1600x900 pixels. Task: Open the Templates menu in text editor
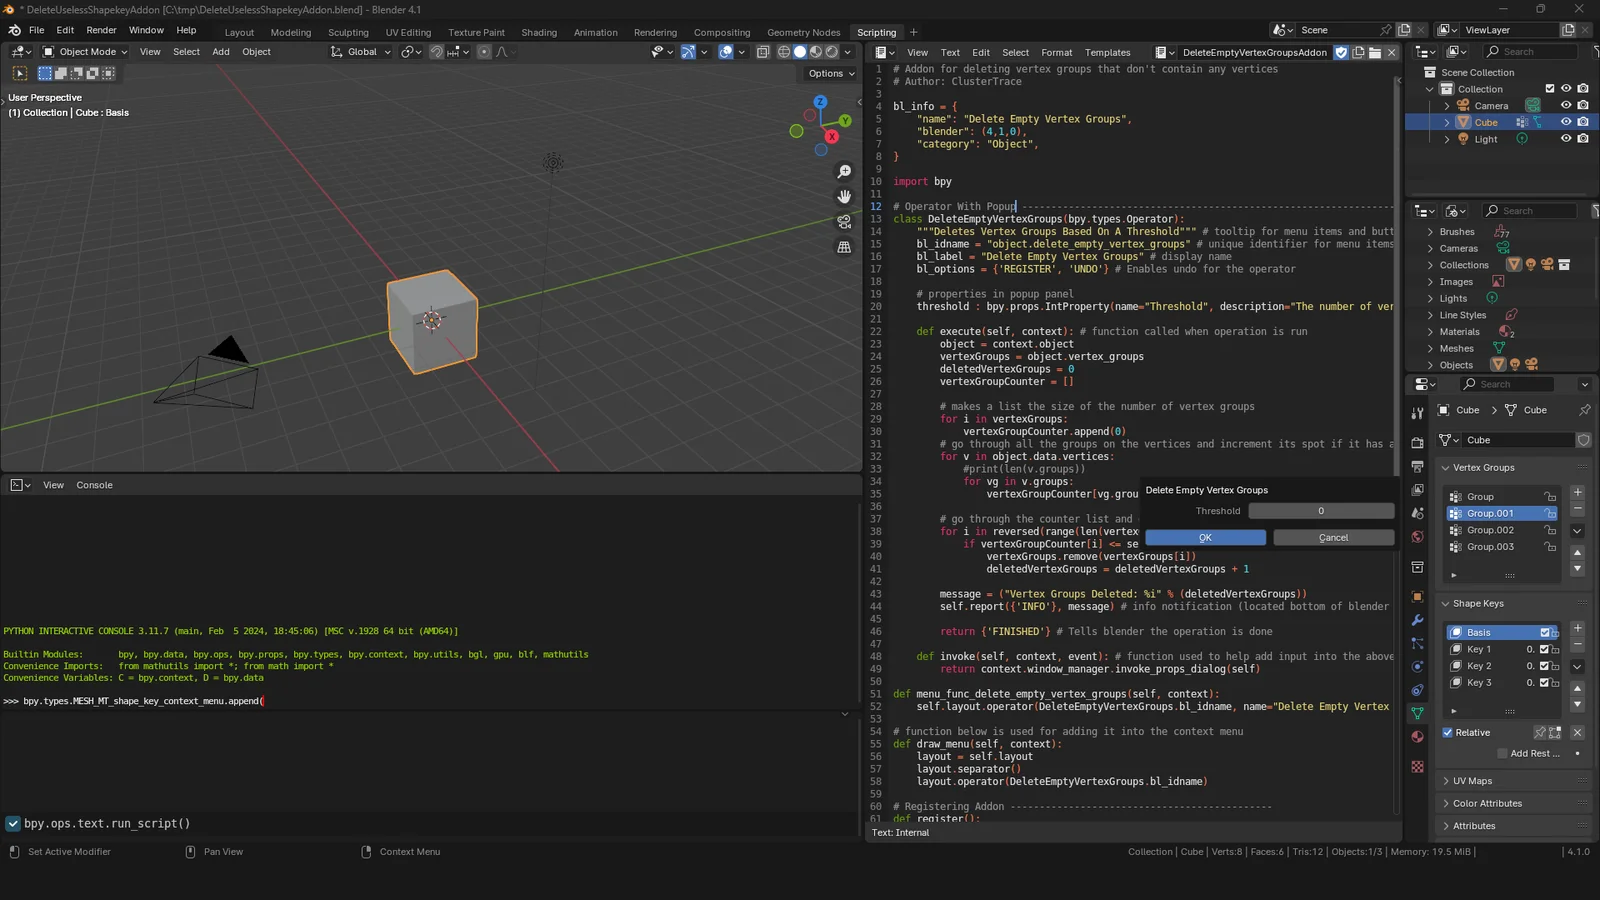[1107, 53]
